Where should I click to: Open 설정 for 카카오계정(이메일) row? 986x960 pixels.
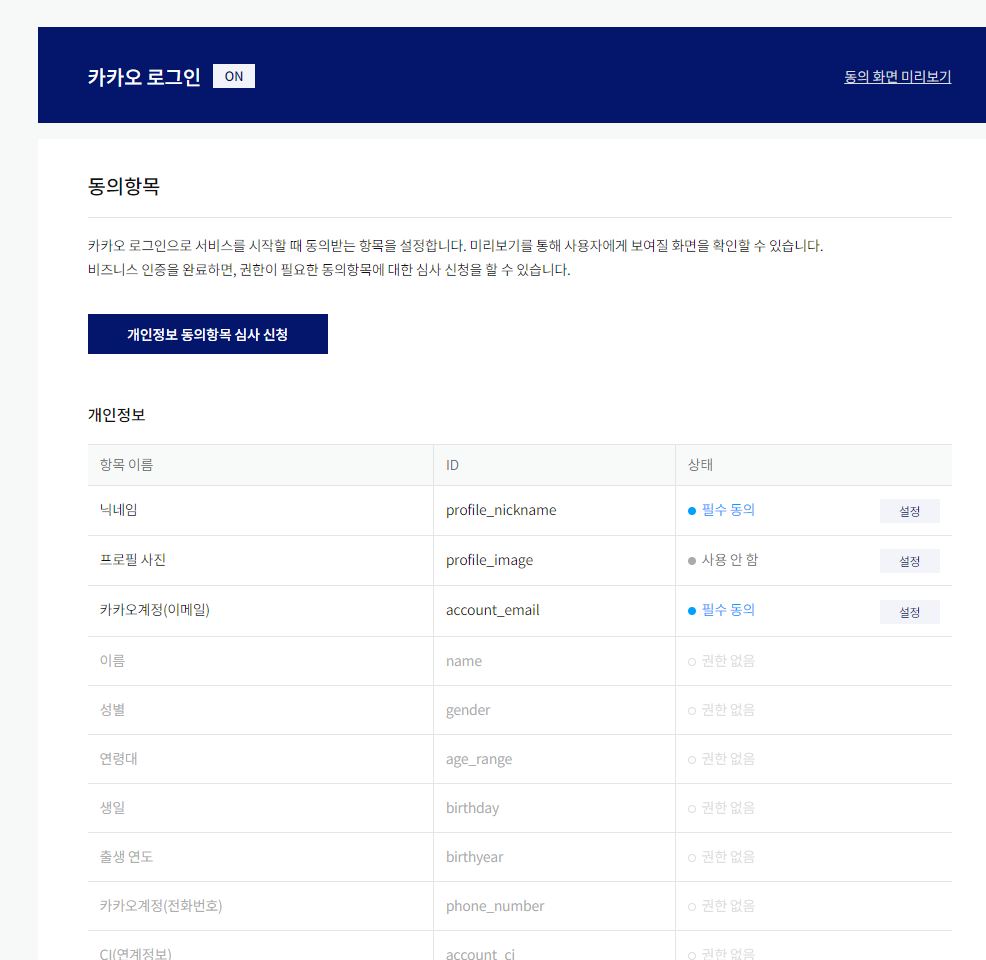pyautogui.click(x=909, y=612)
